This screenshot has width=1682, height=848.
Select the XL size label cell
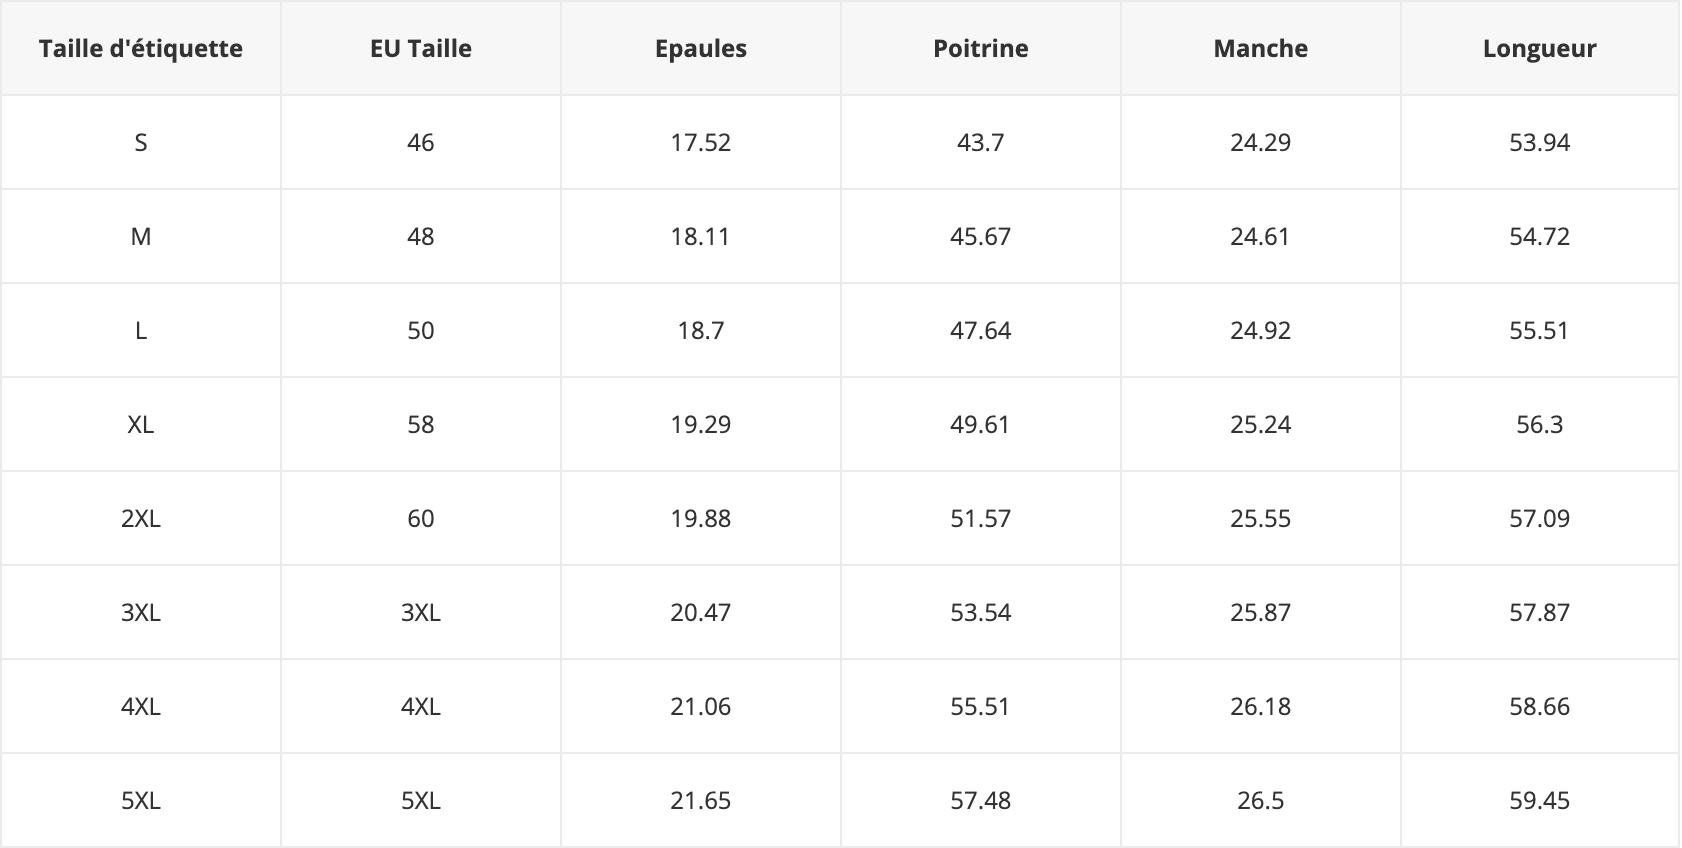[x=141, y=424]
